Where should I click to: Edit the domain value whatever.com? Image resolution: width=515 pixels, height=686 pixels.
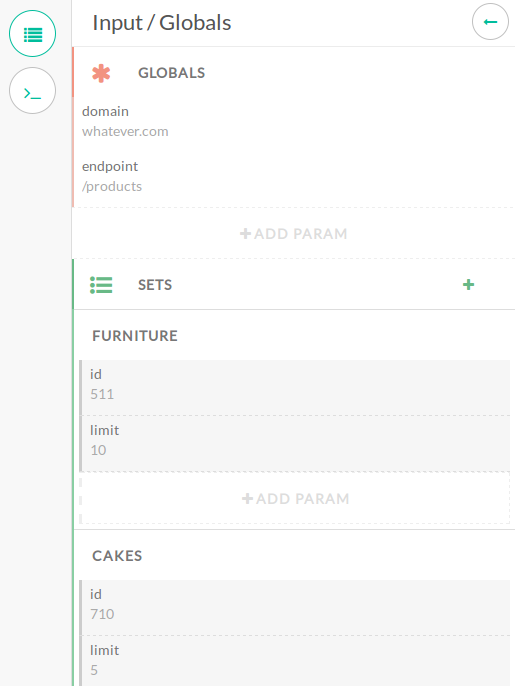click(x=125, y=131)
